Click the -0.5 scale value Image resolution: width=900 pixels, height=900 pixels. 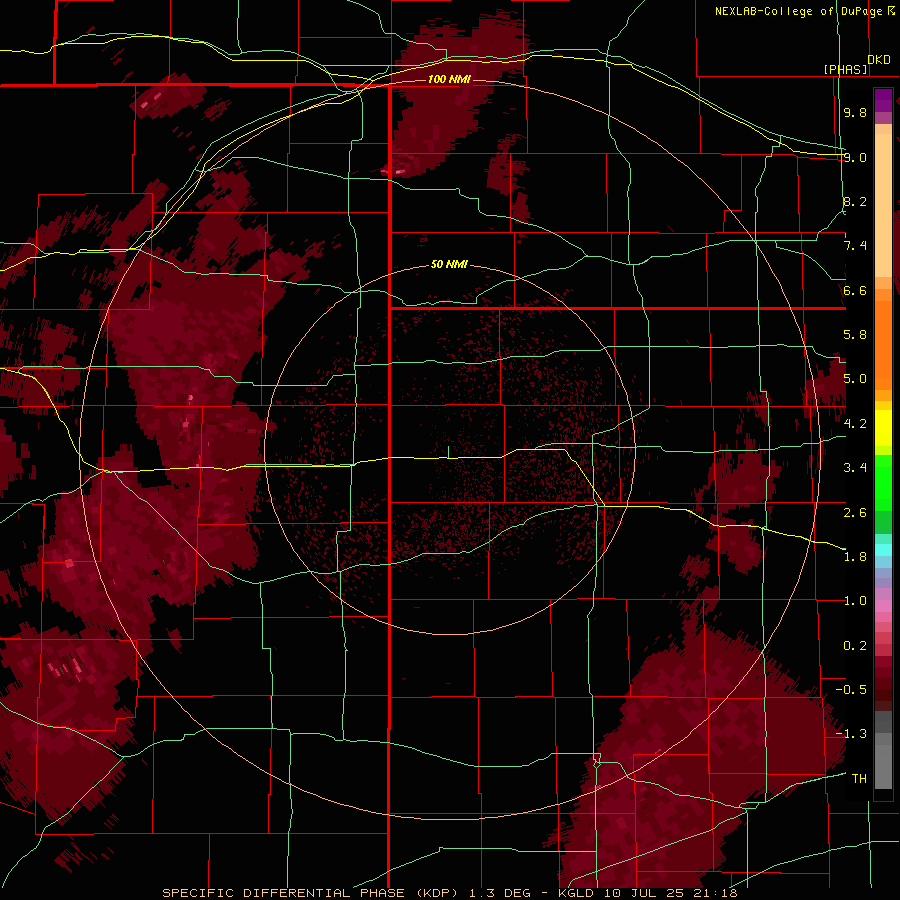851,690
